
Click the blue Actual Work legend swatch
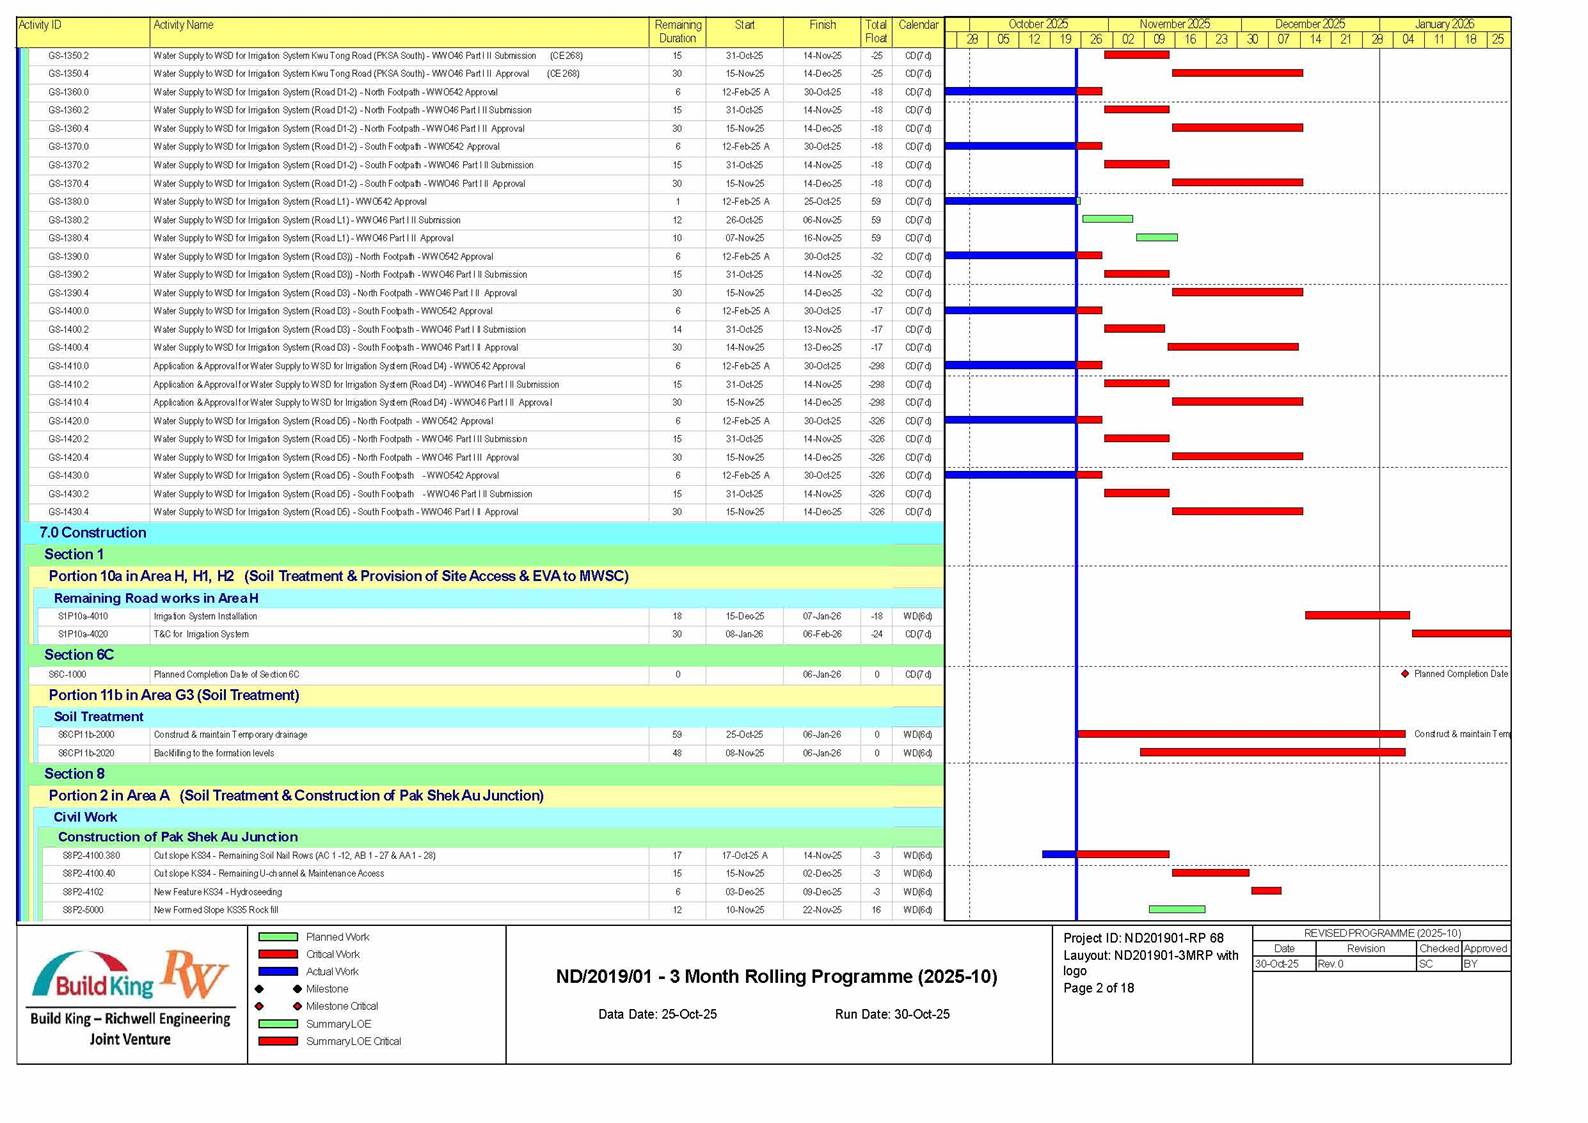[x=278, y=972]
